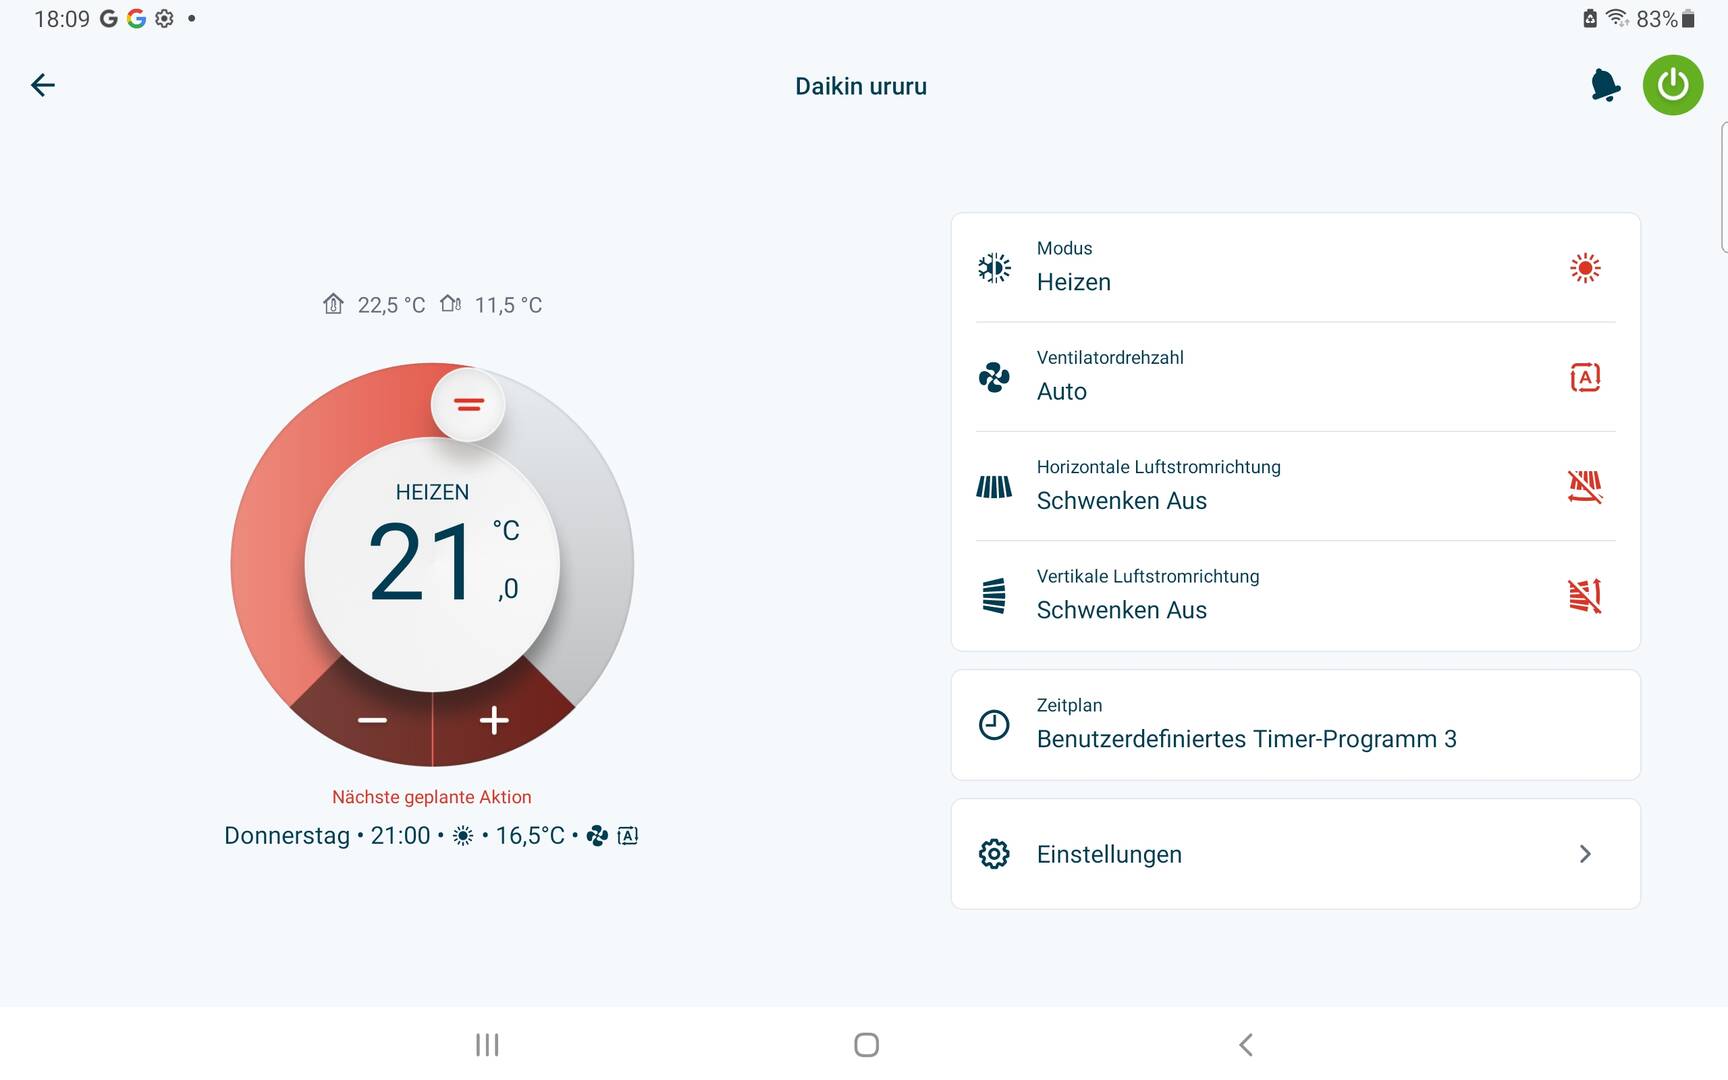Open Benutzerdefiniertes Timer-Programm 3 schedule
Viewport: 1728px width, 1080px height.
pos(1295,725)
